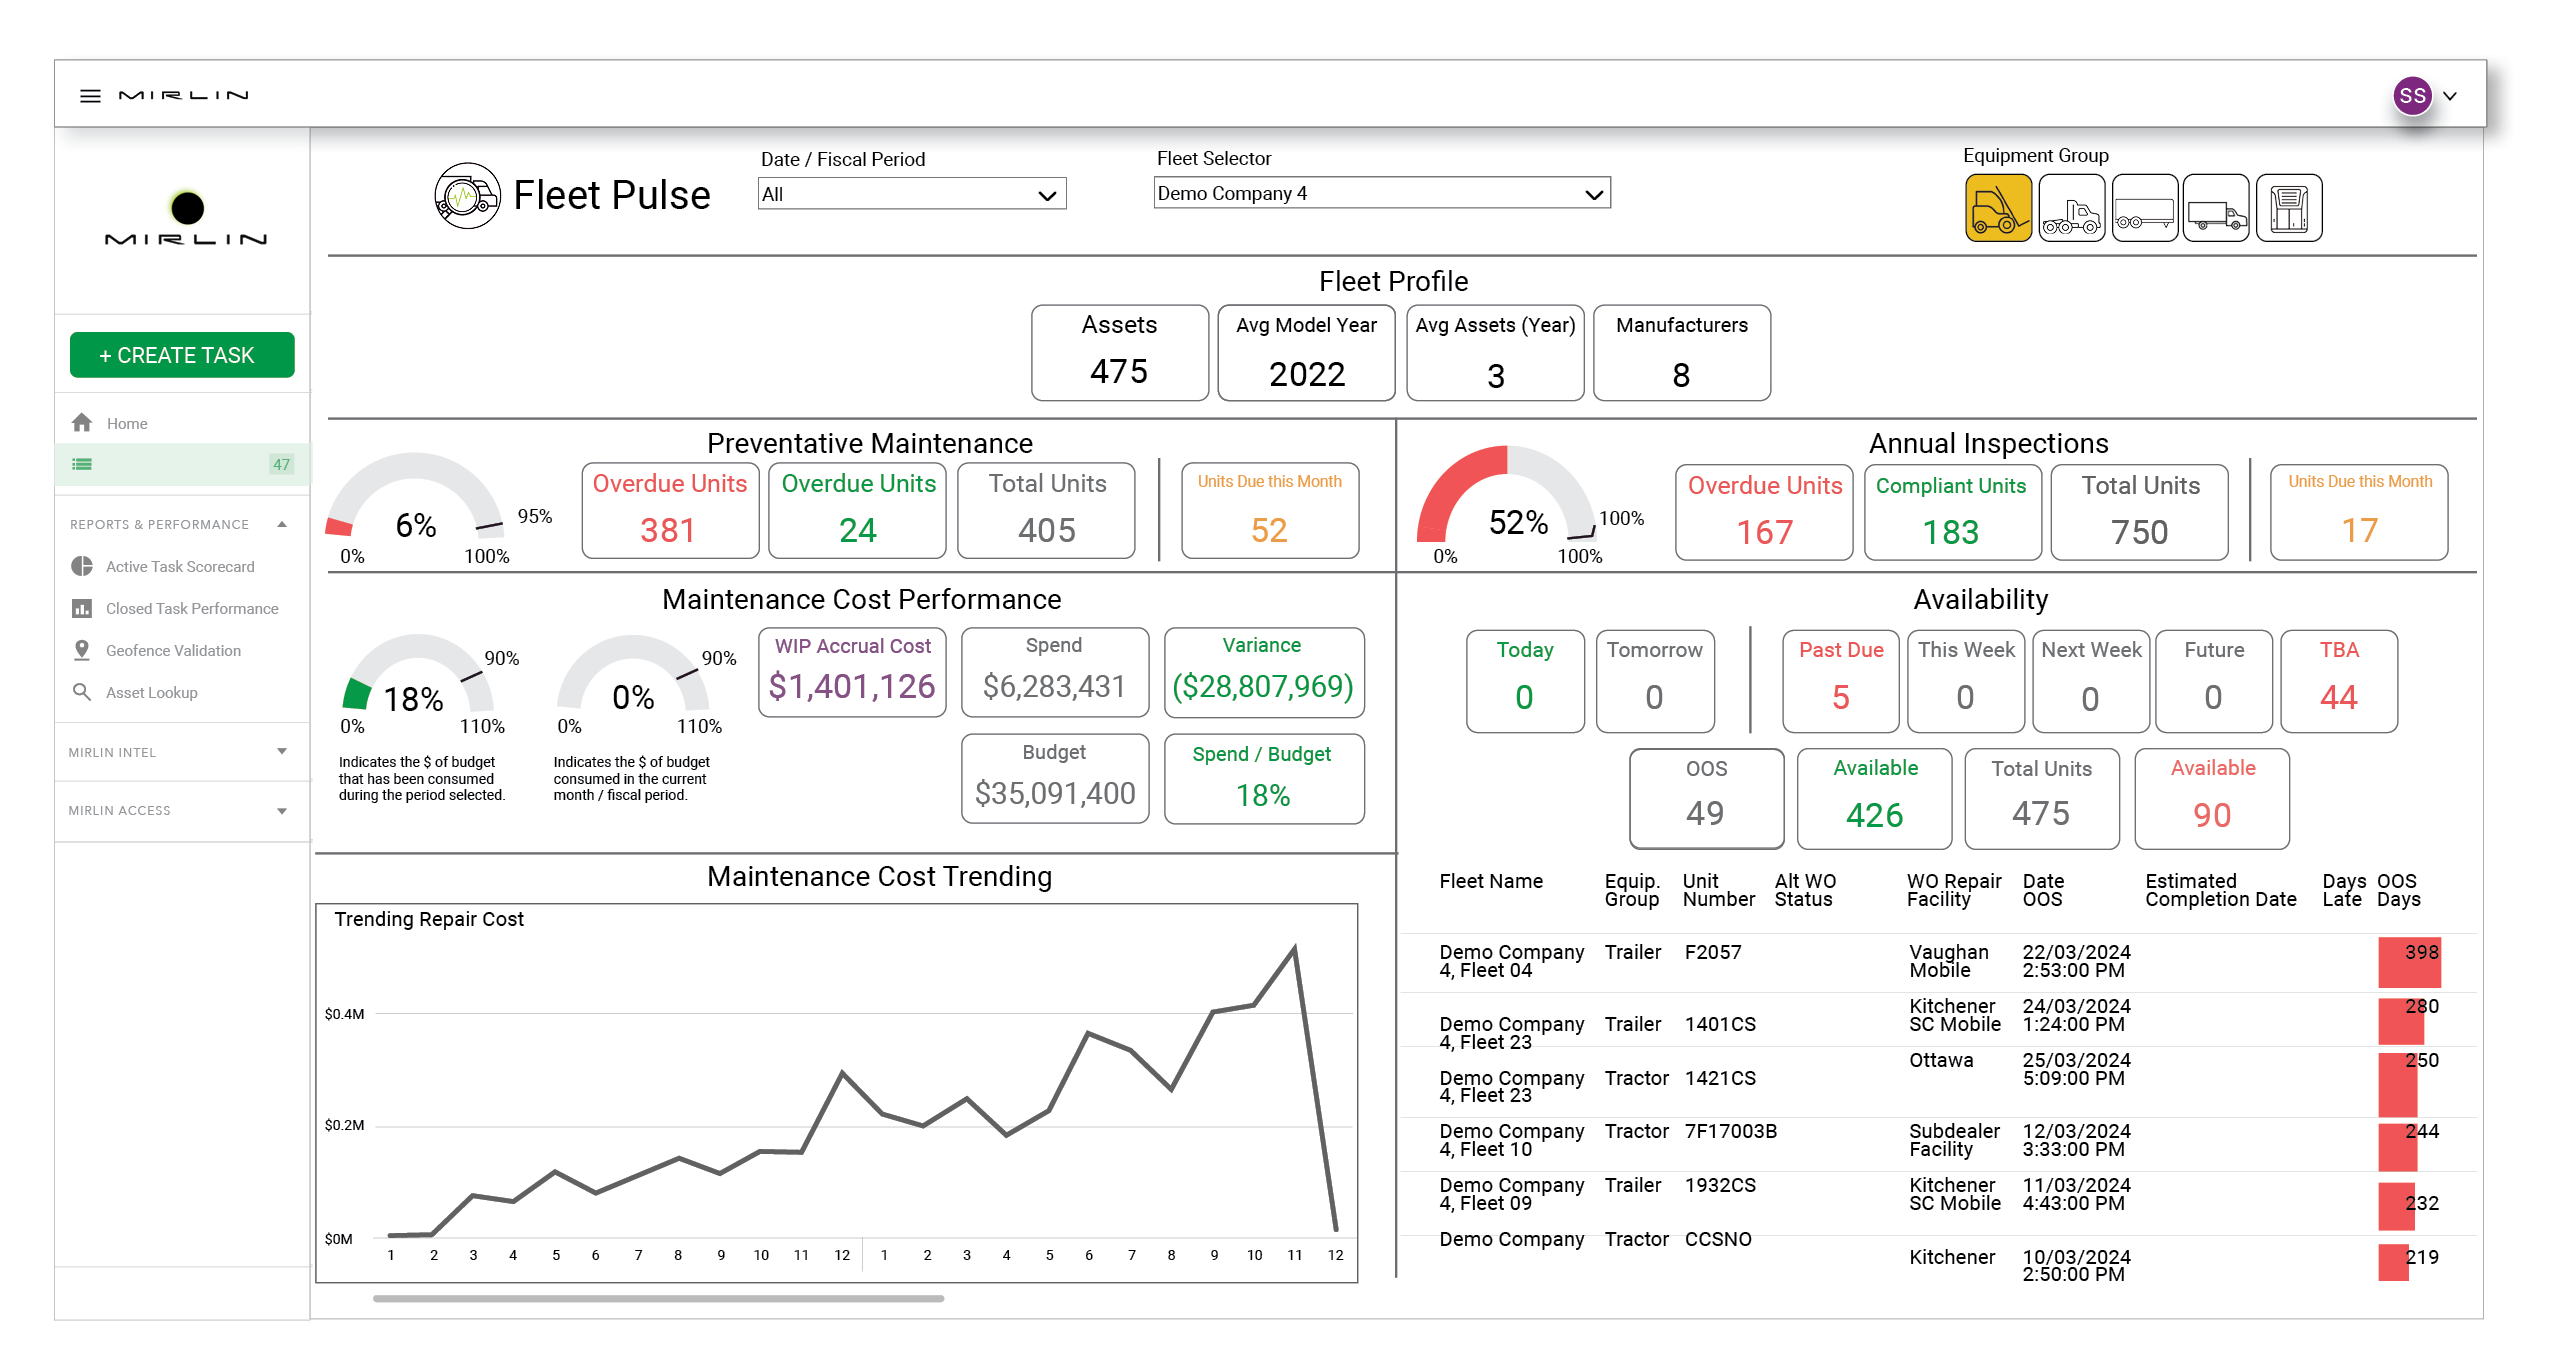Select the forklift equipment group icon
Screen dimensions: 2550x1360
tap(1997, 208)
